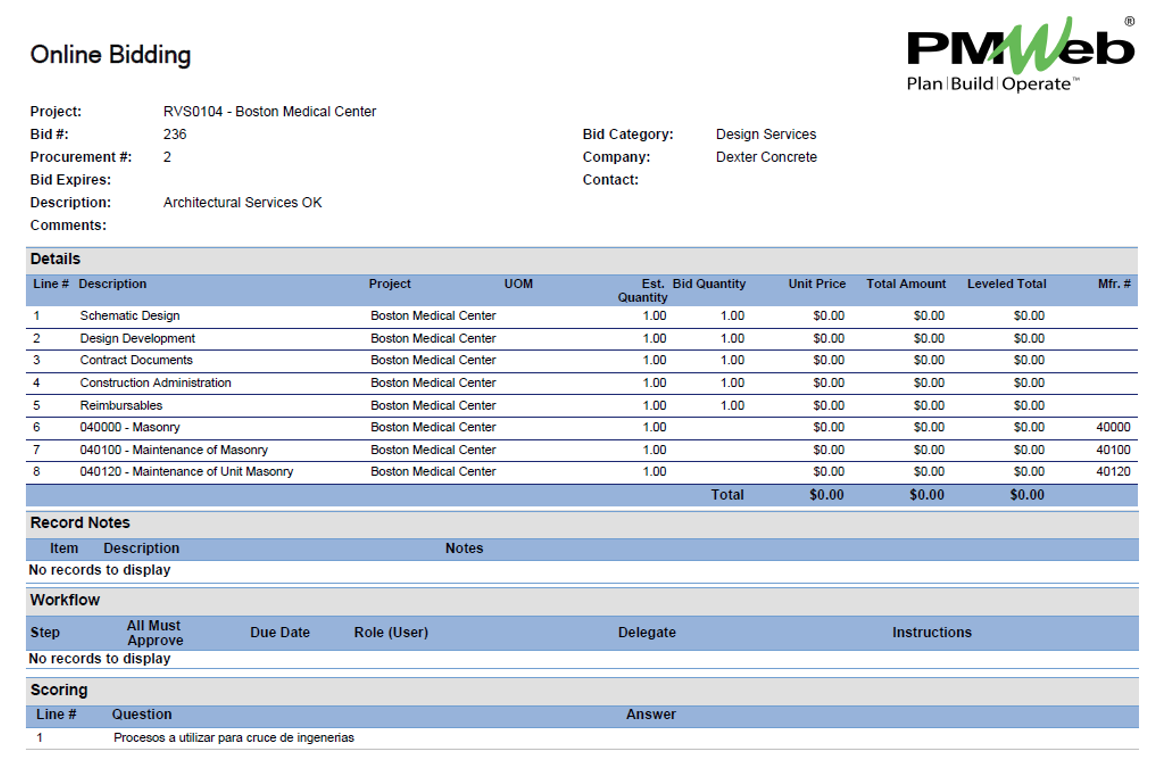Click the 'Est. Quantity' column header
Image resolution: width=1165 pixels, height=771 pixels.
(x=643, y=290)
